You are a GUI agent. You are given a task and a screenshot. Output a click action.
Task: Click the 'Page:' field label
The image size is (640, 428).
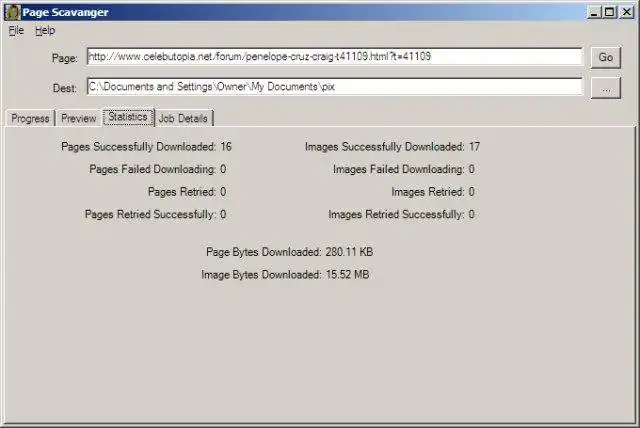[x=64, y=58]
